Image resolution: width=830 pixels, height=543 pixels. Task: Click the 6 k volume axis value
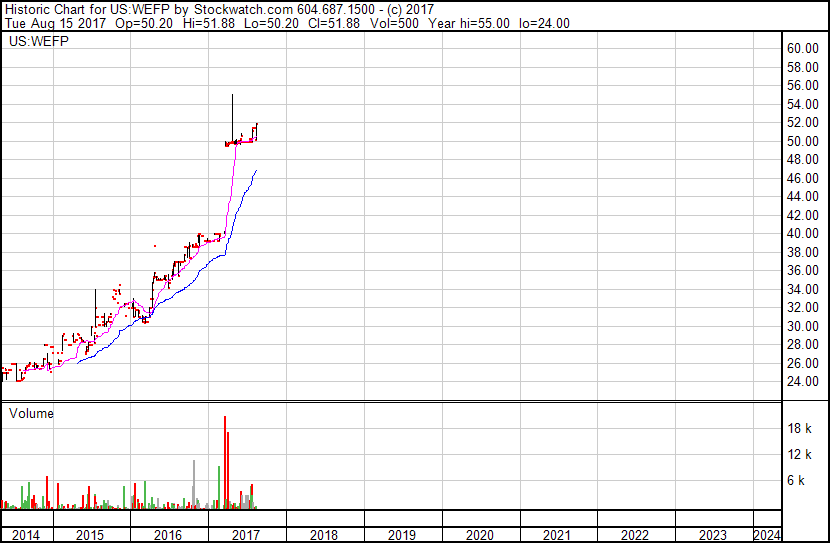(x=796, y=480)
